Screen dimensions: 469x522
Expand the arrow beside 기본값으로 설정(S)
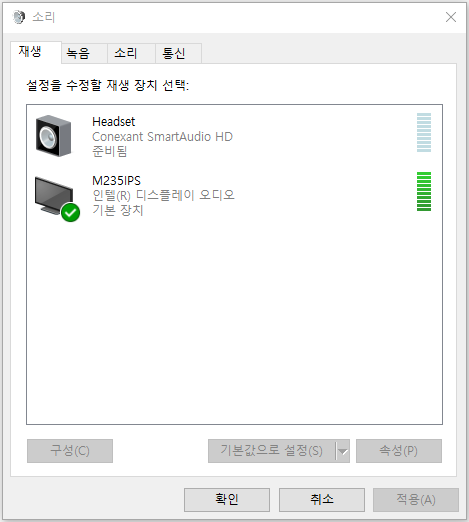pyautogui.click(x=343, y=451)
